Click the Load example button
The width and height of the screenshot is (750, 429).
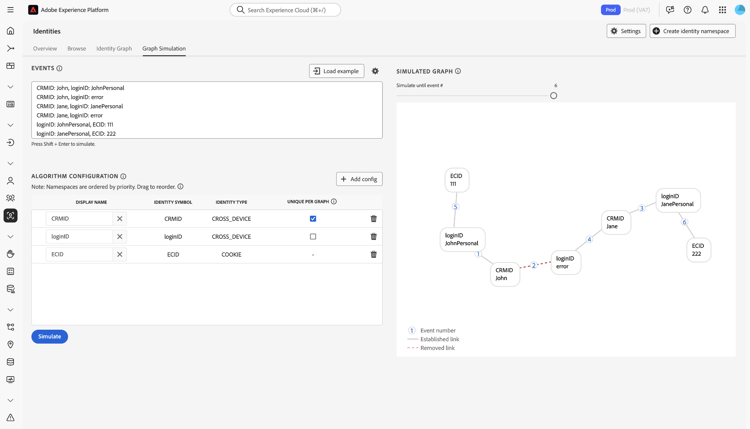coord(336,71)
